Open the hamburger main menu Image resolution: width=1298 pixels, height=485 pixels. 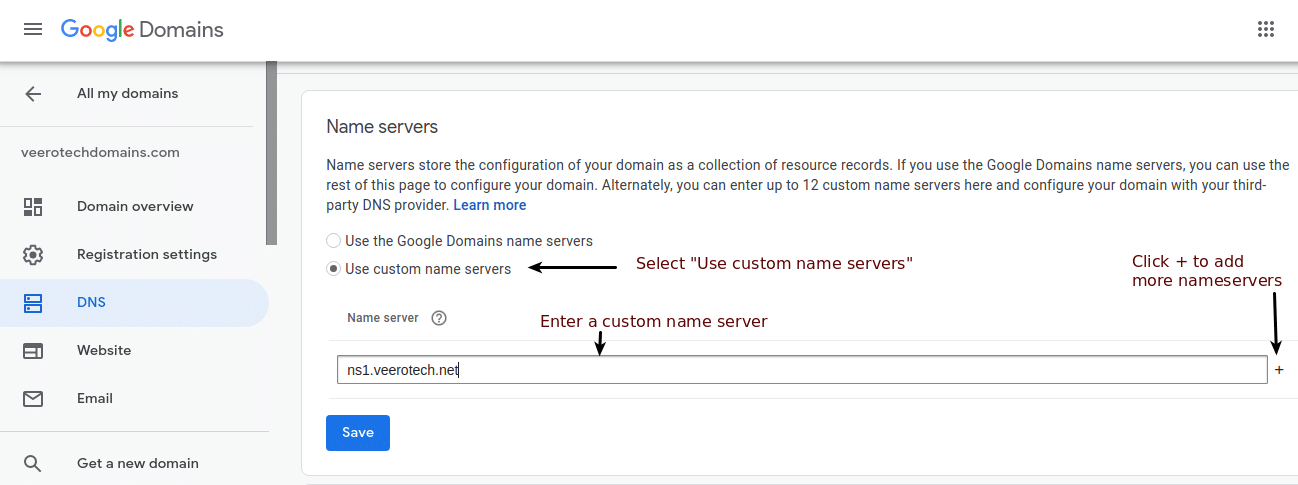33,30
